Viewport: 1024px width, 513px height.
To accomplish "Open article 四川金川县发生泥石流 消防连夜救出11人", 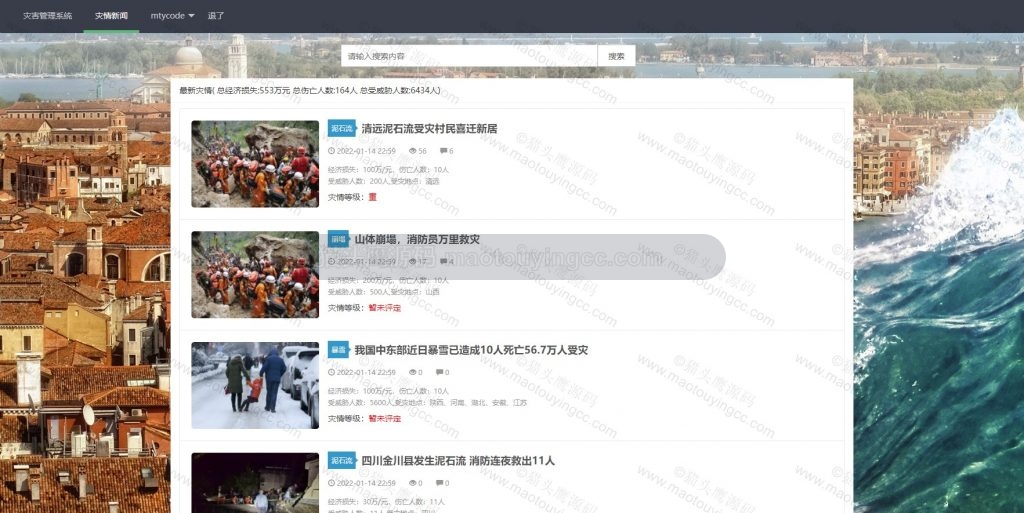I will pos(458,461).
